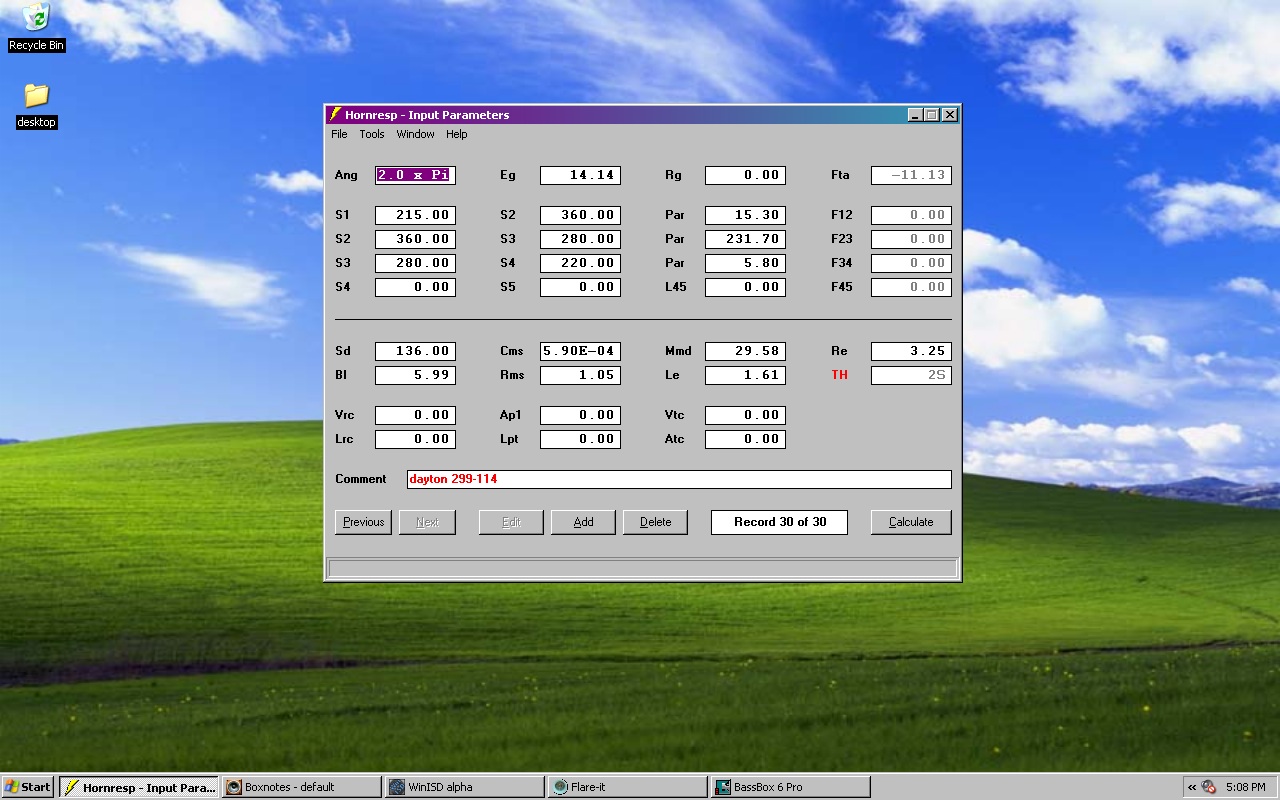Image resolution: width=1280 pixels, height=800 pixels.
Task: Click the Record 30 of 30 indicator
Action: (779, 522)
